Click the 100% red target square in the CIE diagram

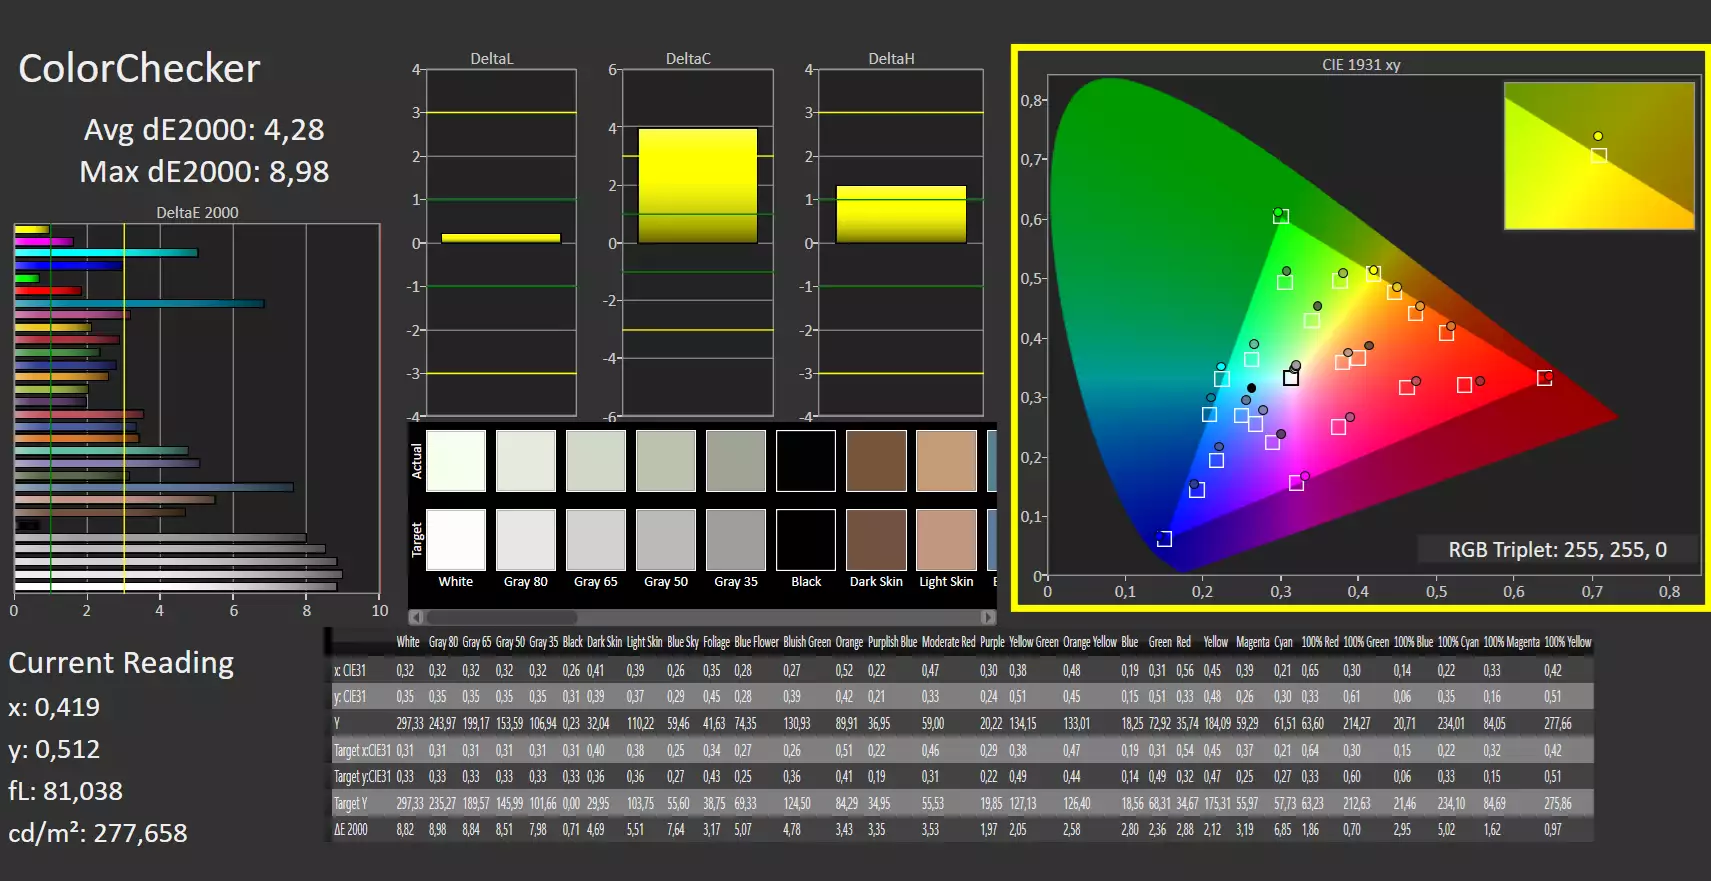(x=1544, y=378)
